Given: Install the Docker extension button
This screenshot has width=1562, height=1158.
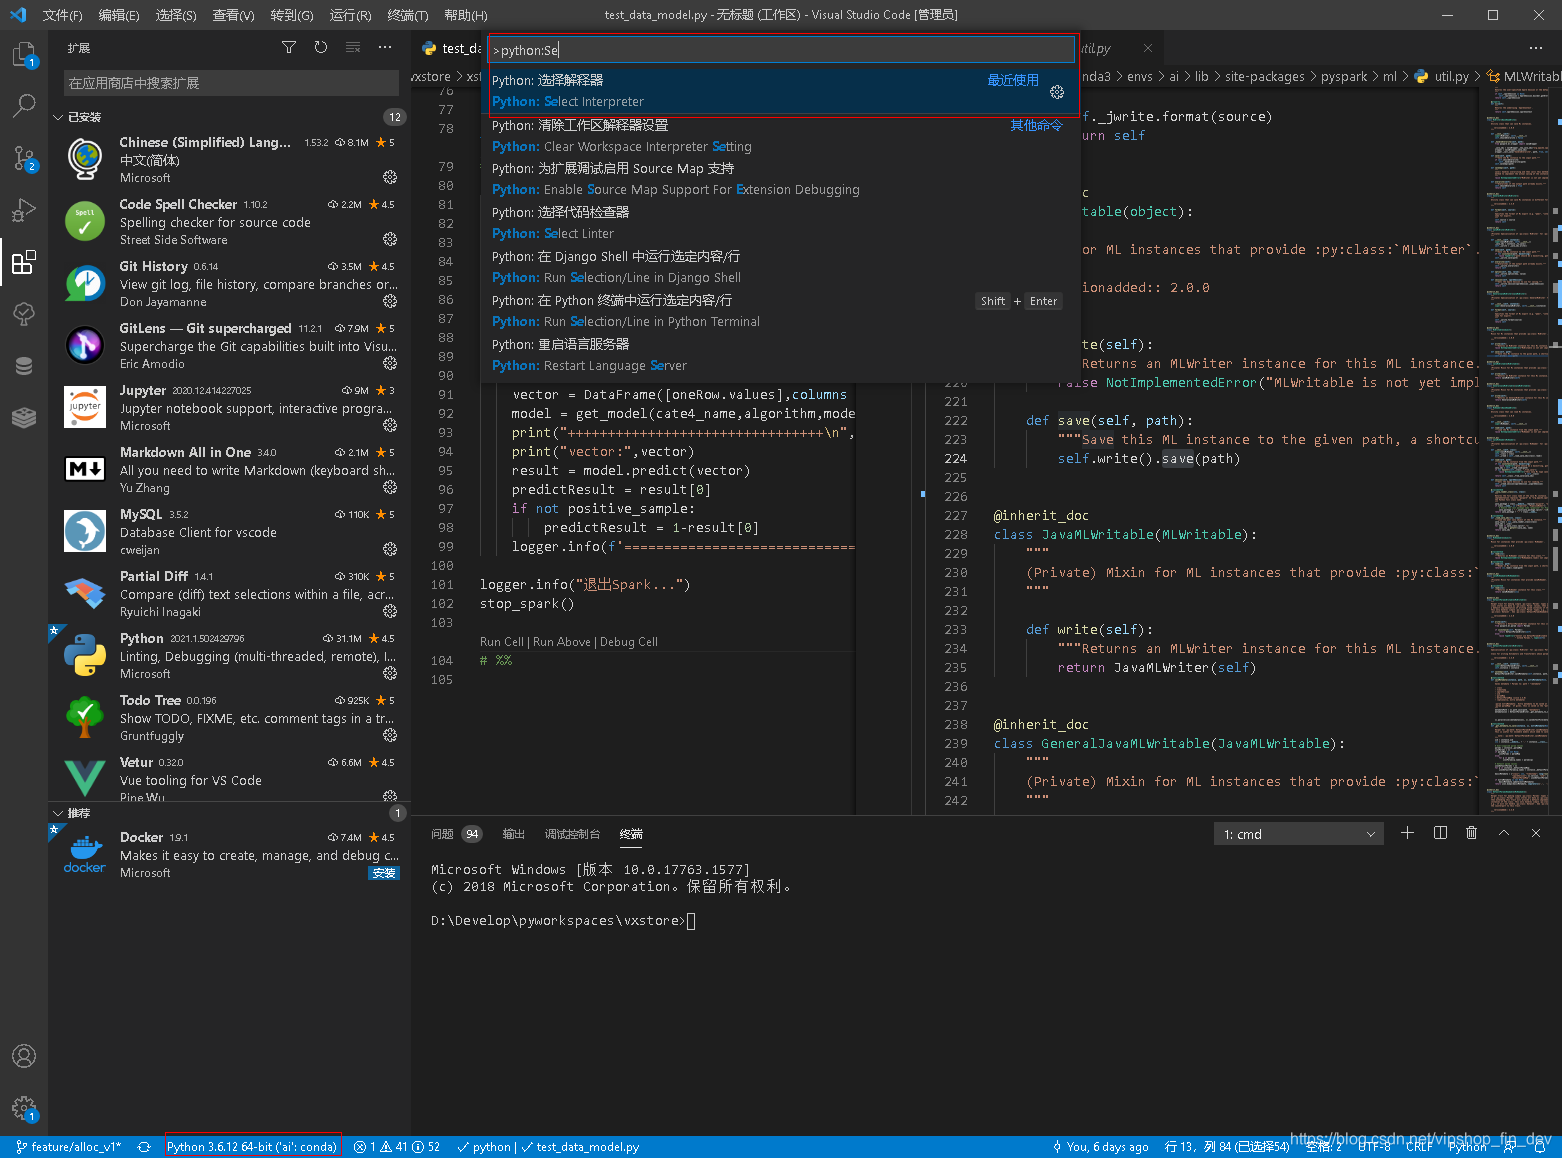Looking at the screenshot, I should [x=384, y=873].
